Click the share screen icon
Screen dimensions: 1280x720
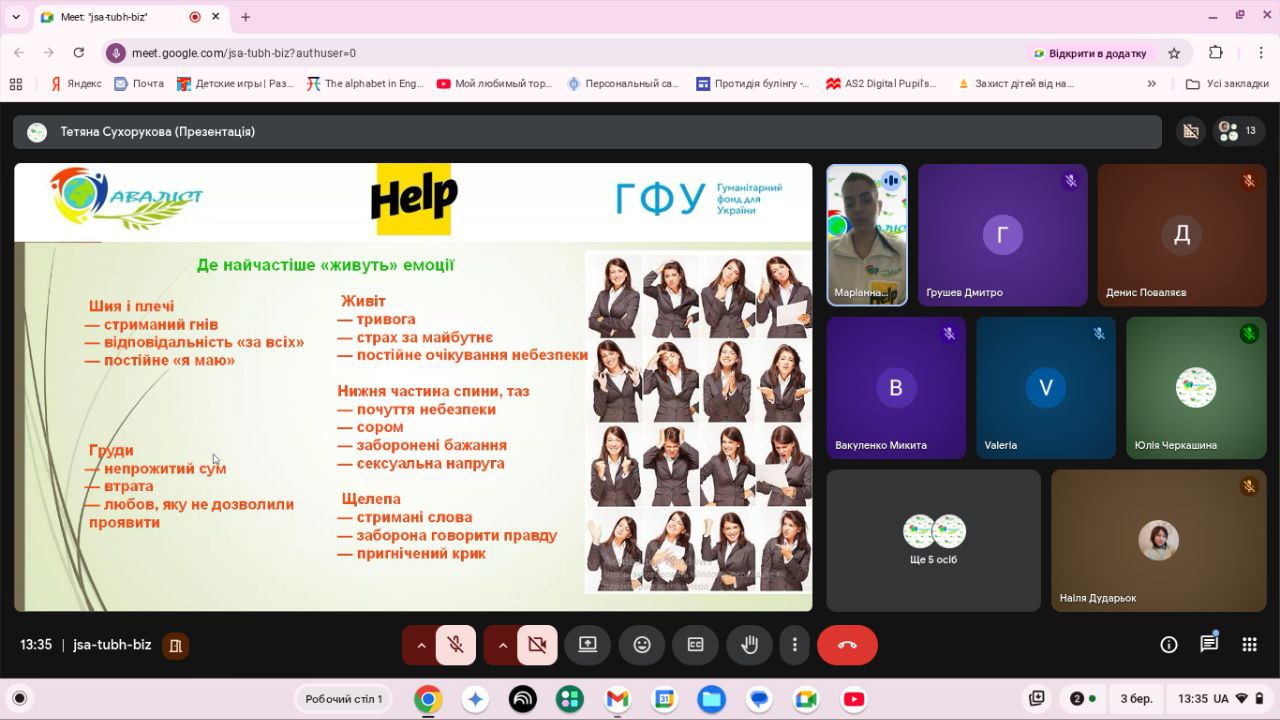click(x=588, y=645)
